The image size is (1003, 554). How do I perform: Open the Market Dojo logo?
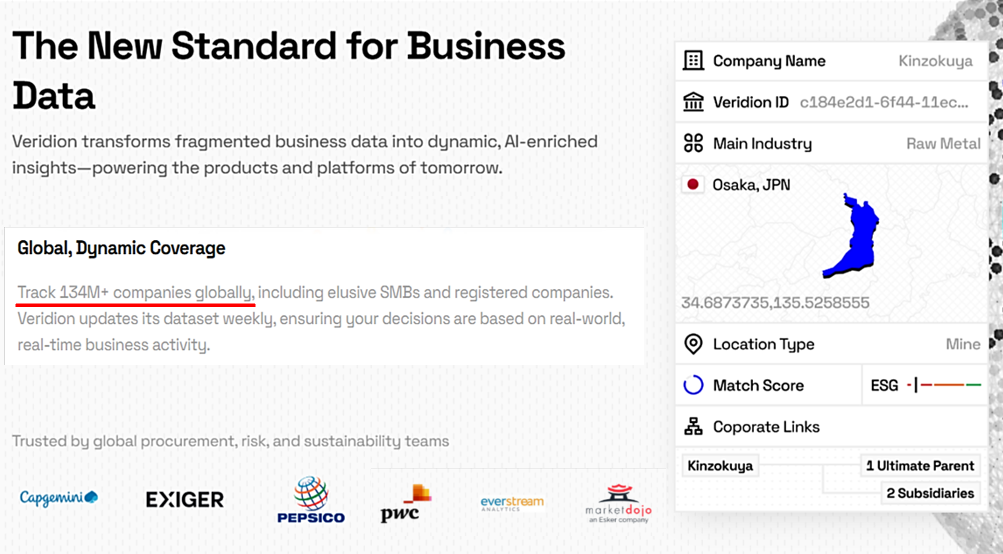(x=619, y=503)
